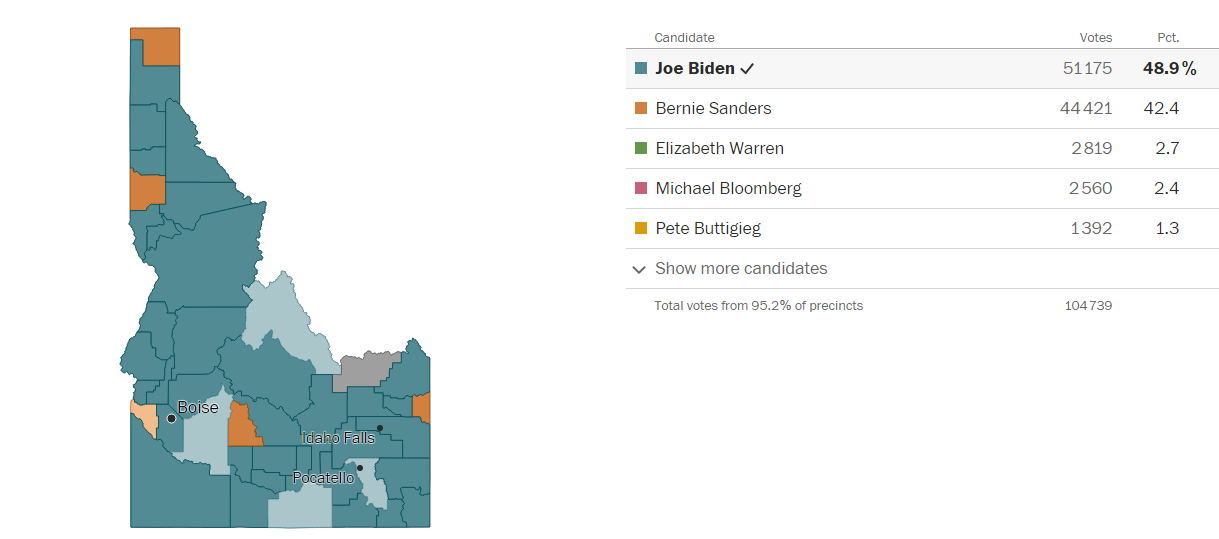1219x539 pixels.
Task: Select the Bernie Sanders candidate name
Action: click(x=713, y=108)
